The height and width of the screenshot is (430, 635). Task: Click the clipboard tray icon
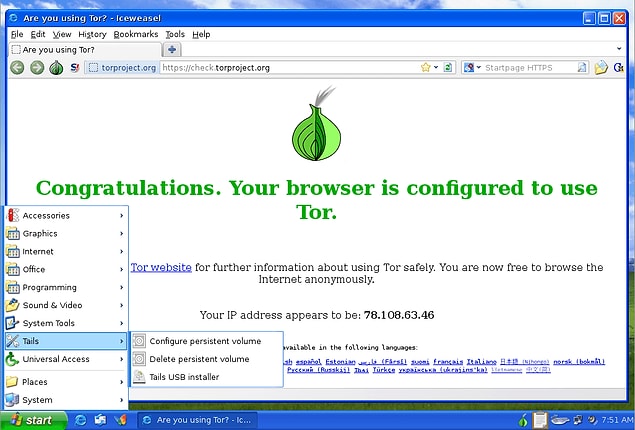(x=540, y=420)
